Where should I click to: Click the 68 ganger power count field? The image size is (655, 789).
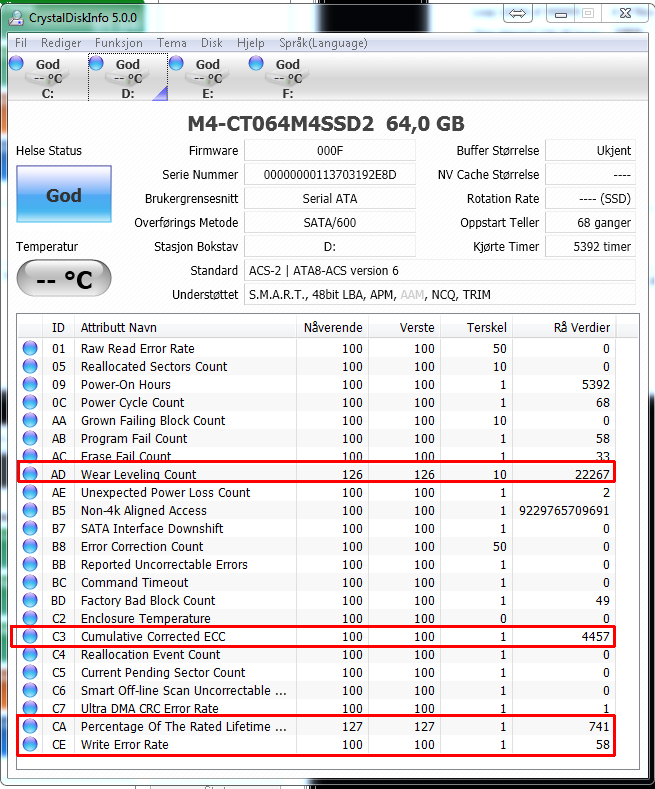(591, 222)
